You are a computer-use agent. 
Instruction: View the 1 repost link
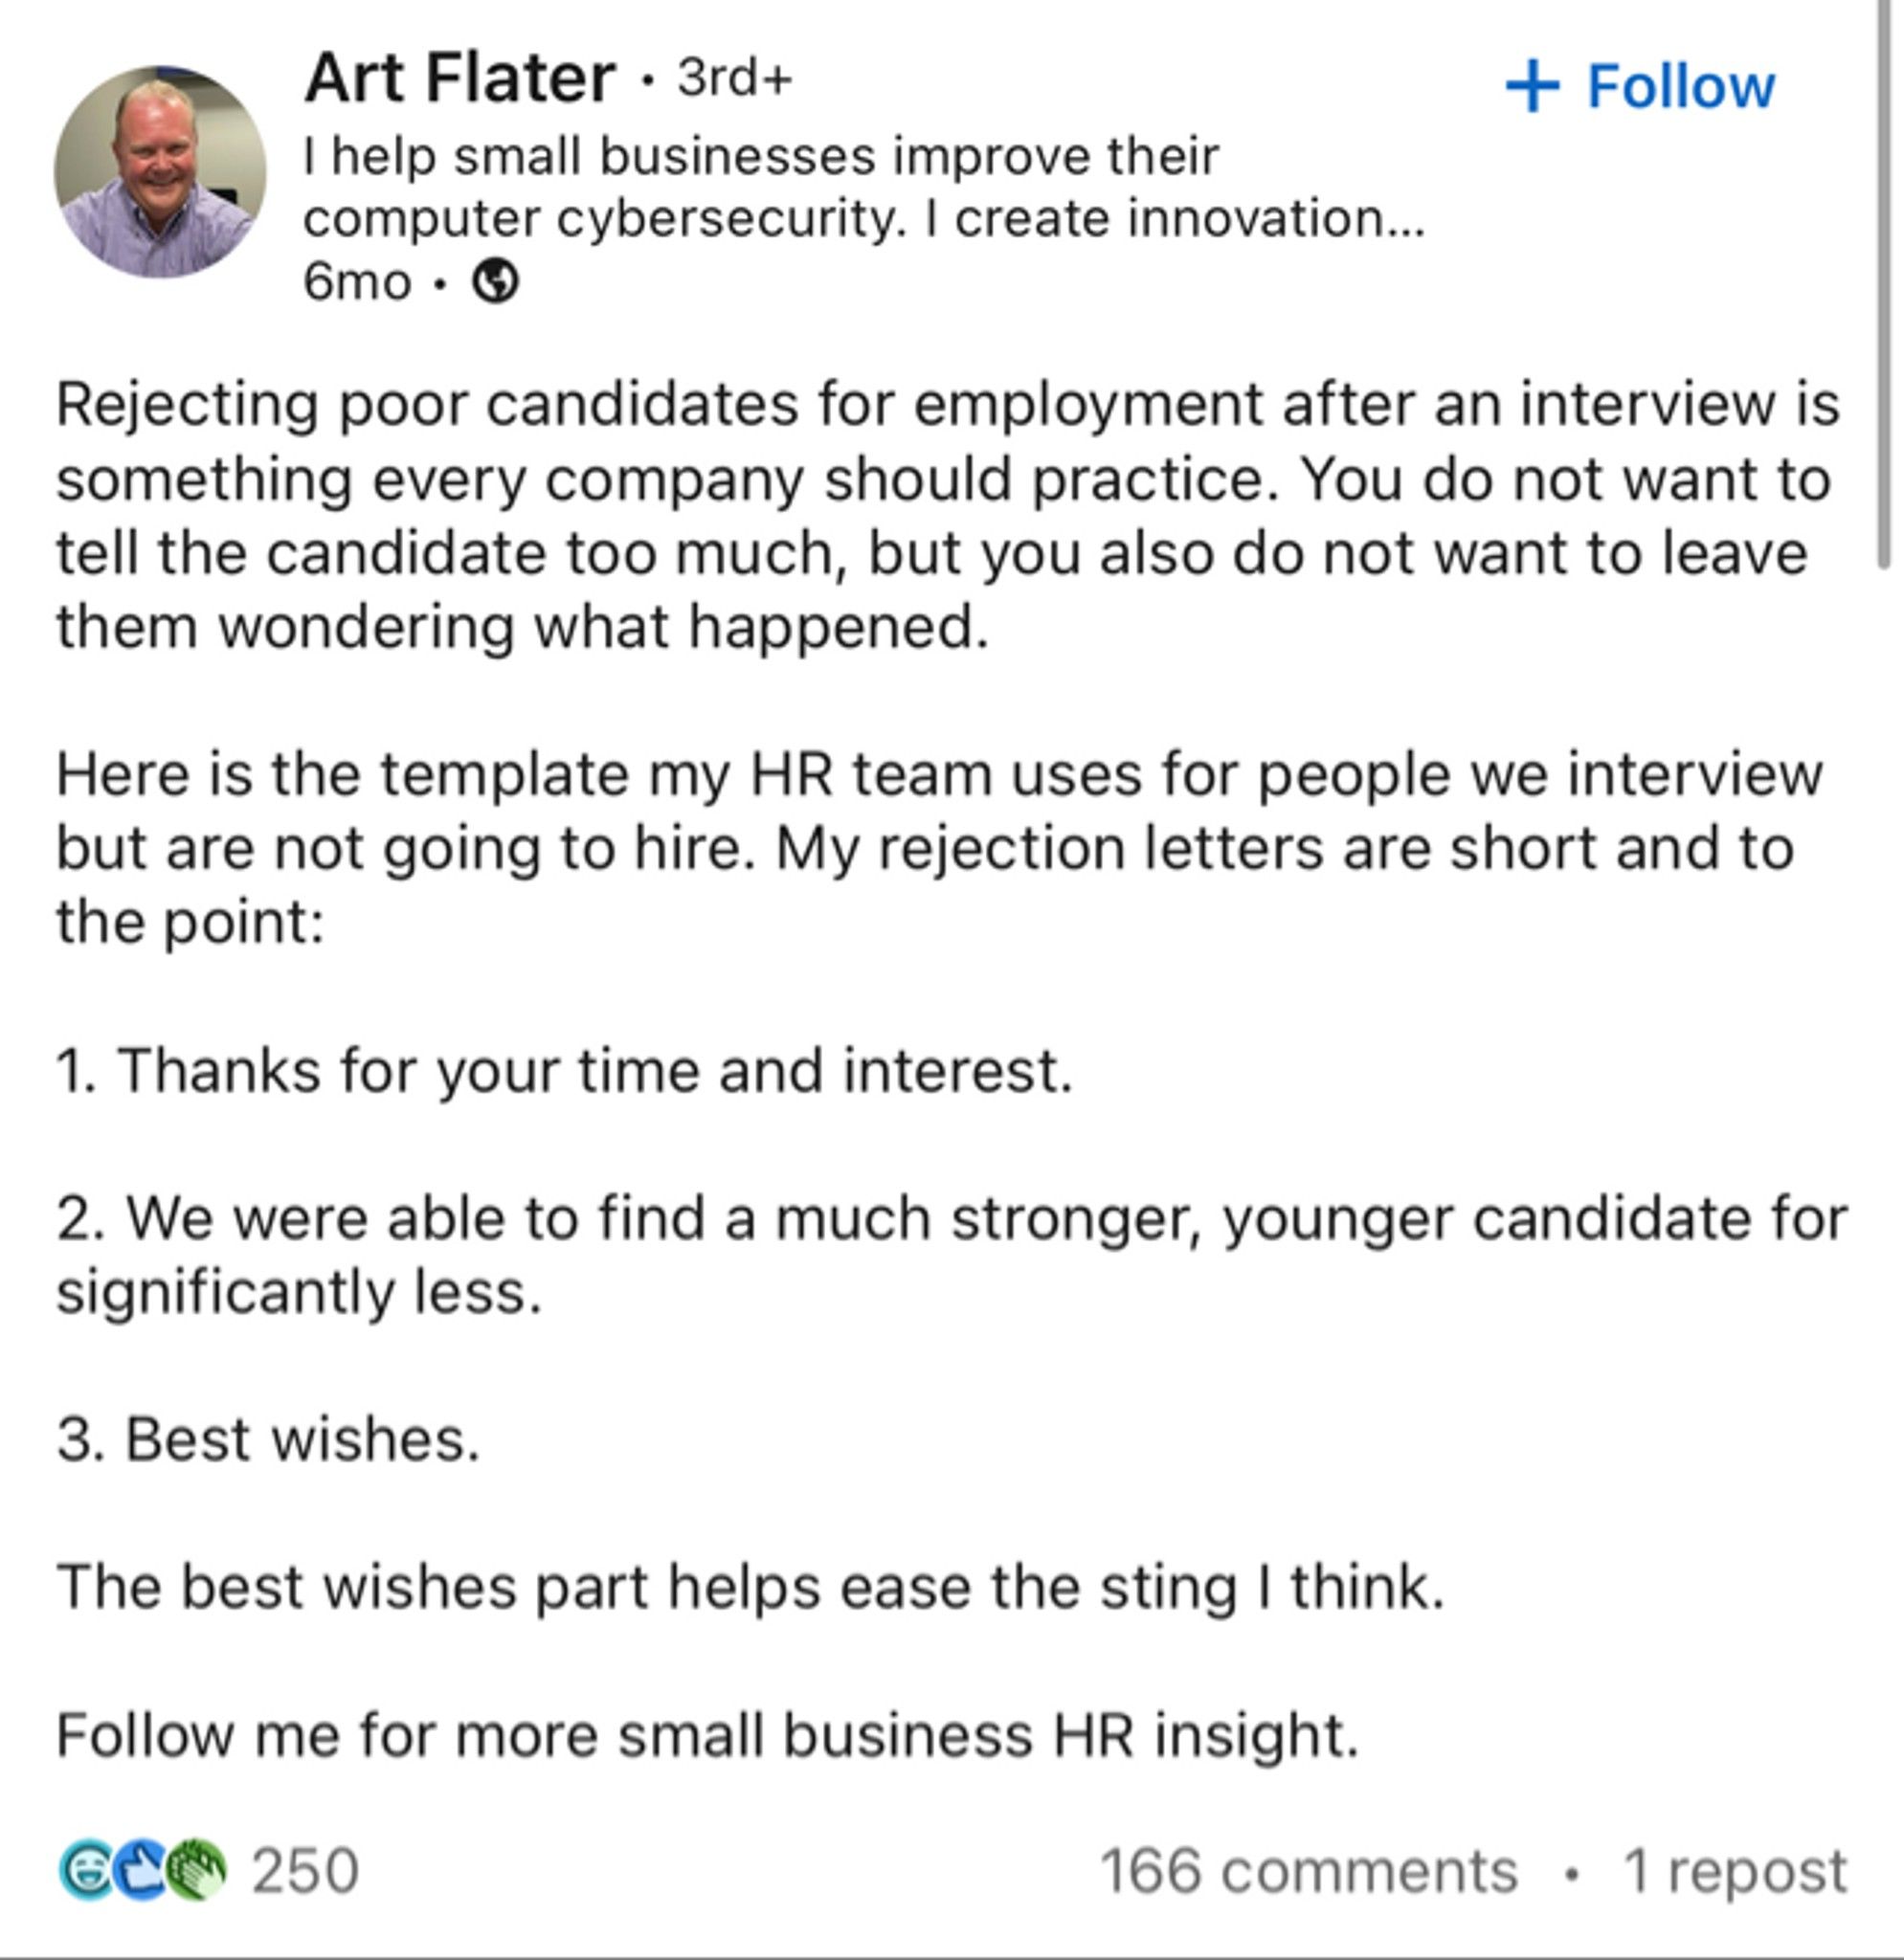1735,1871
